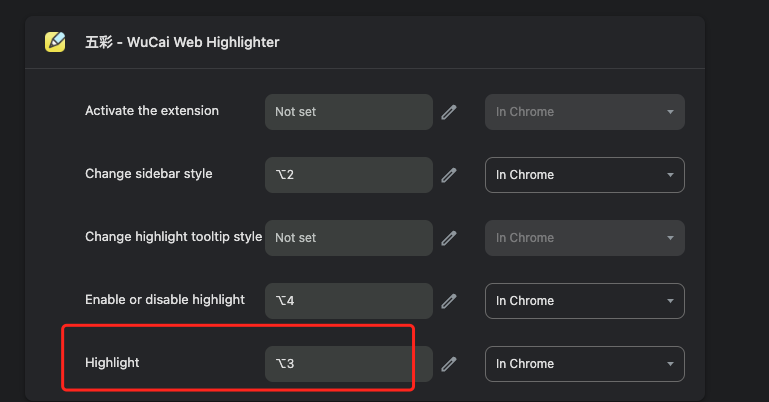Open scope dropdown for Change sidebar style
The width and height of the screenshot is (769, 402).
point(585,175)
